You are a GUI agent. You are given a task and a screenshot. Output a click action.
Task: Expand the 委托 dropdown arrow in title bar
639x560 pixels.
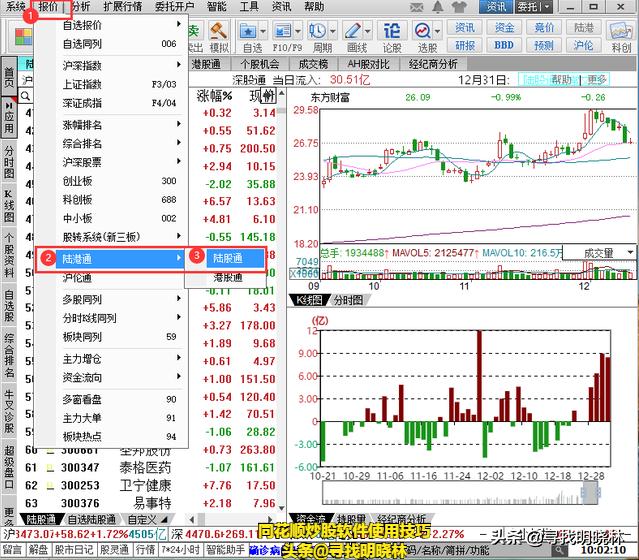[x=547, y=7]
